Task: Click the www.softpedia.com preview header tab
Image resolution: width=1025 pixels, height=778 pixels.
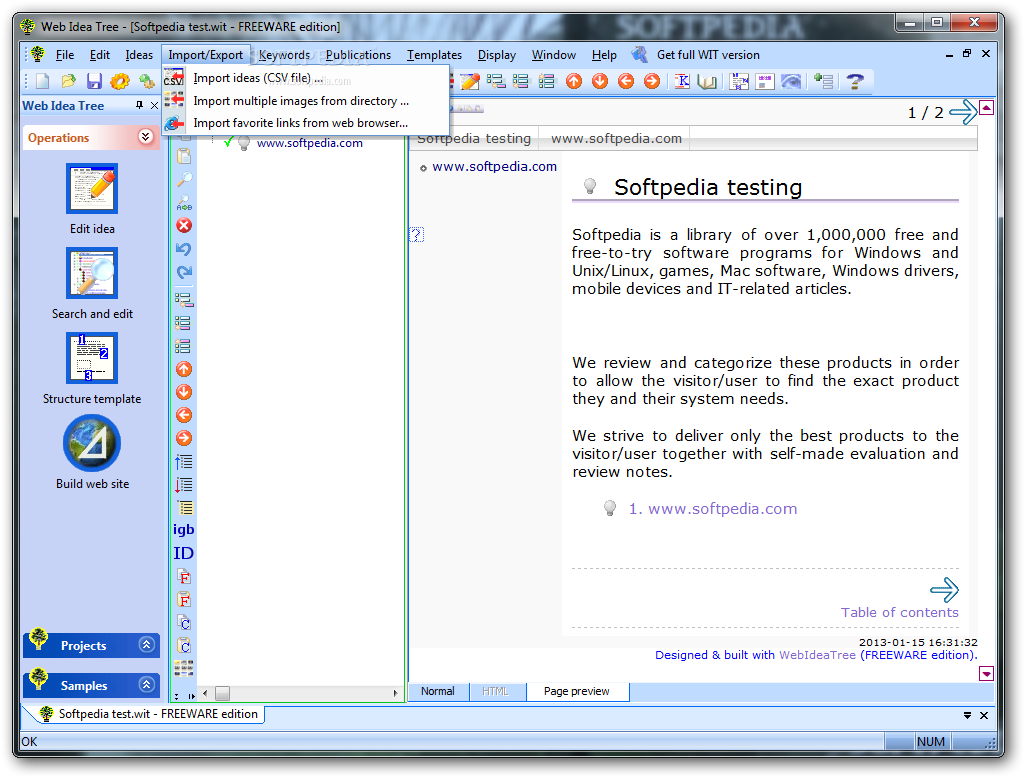Action: (616, 139)
